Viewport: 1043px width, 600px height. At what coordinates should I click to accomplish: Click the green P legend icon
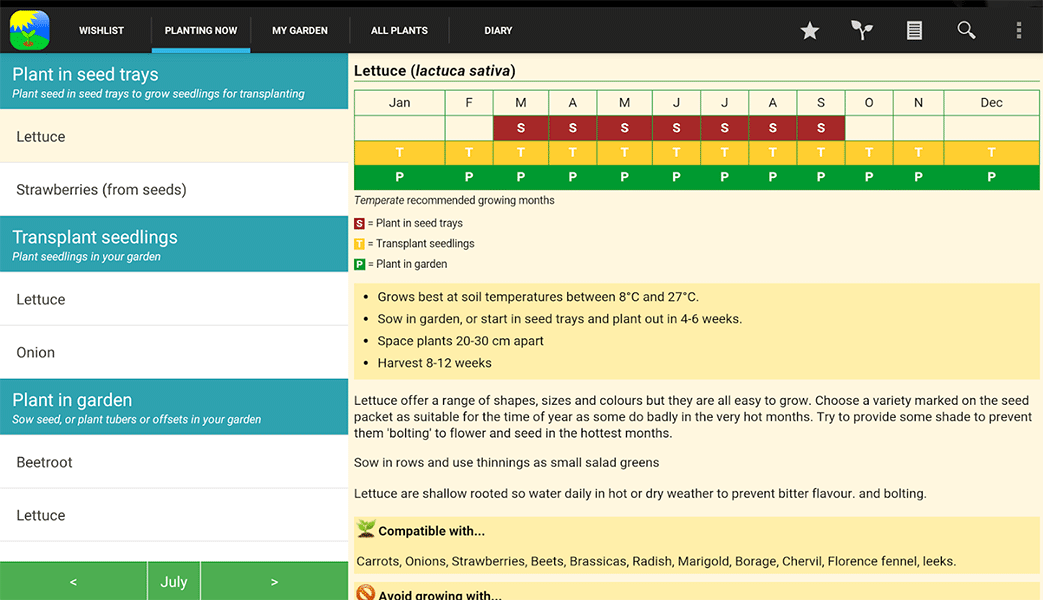[x=360, y=265]
